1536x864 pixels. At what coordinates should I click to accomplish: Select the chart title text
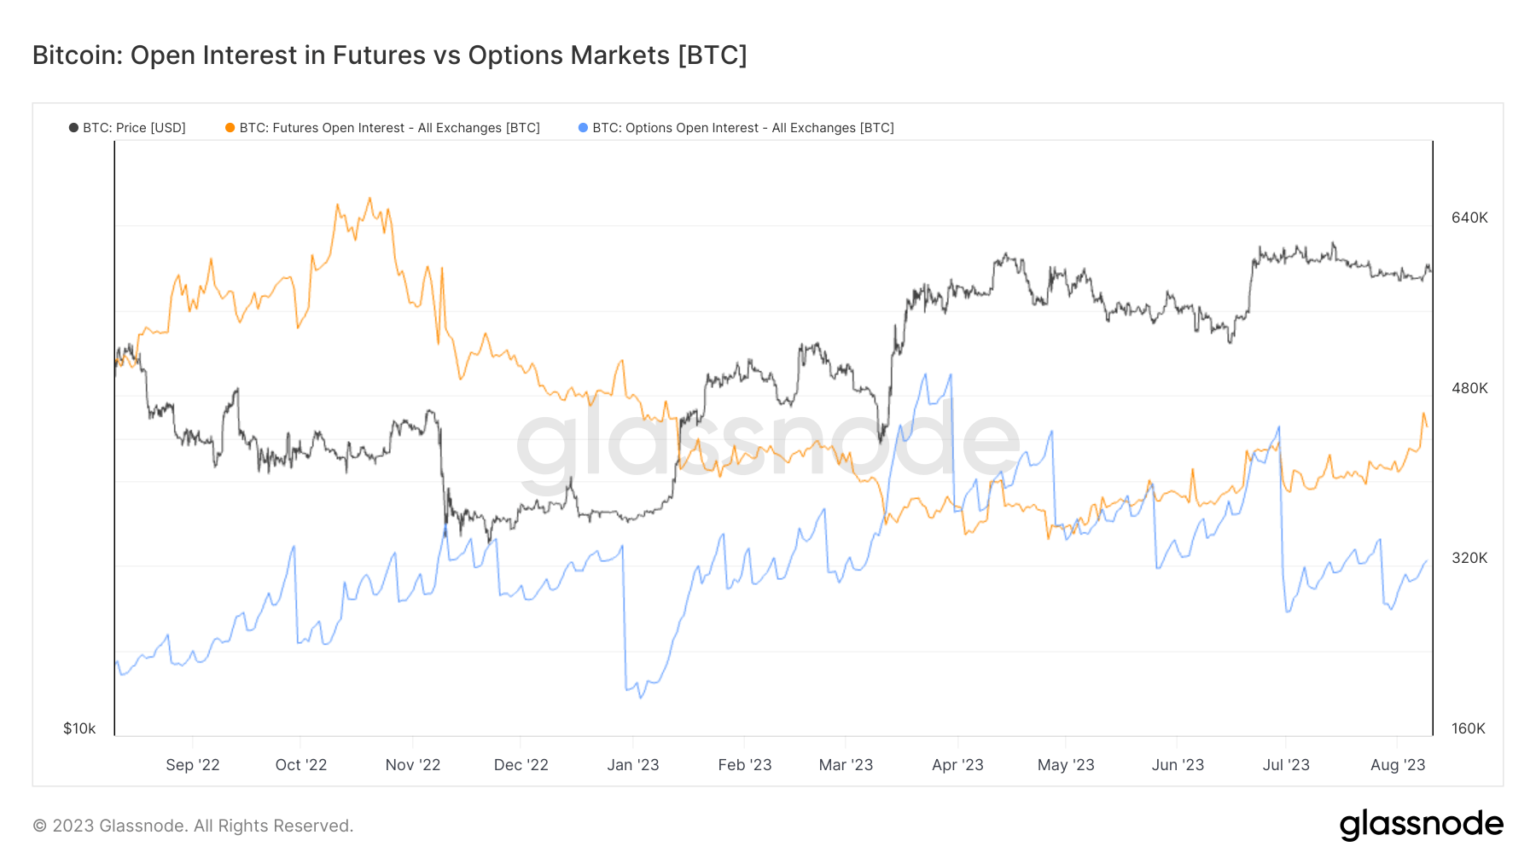coord(389,55)
